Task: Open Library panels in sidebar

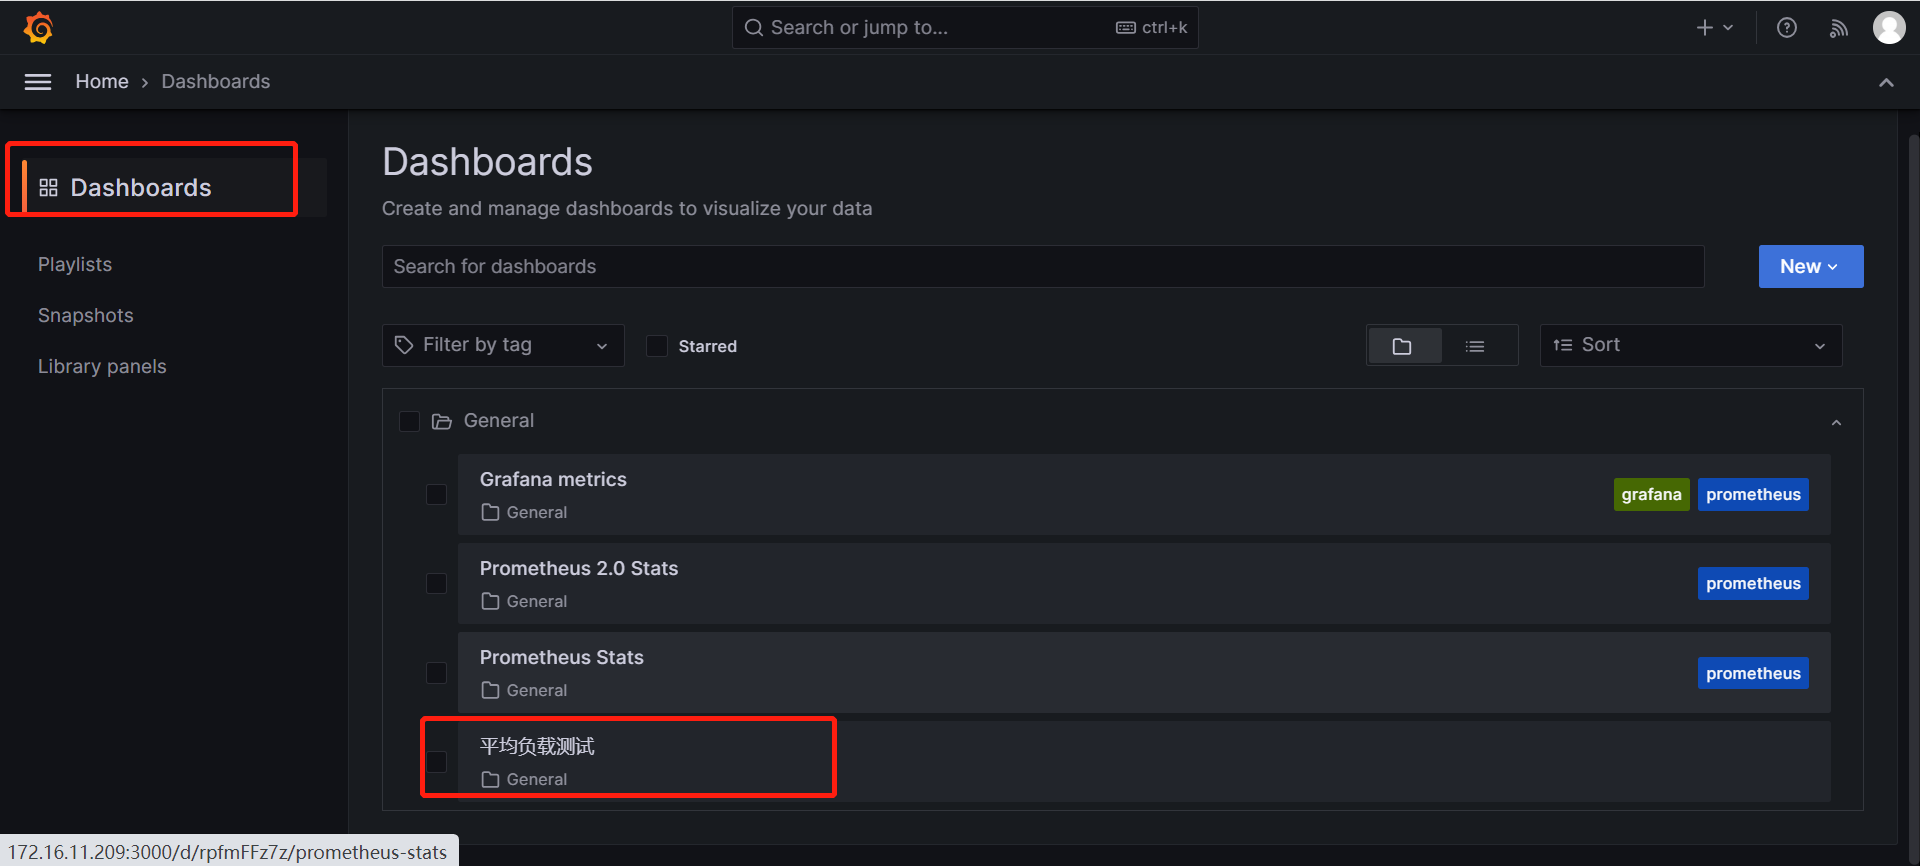Action: click(x=102, y=367)
